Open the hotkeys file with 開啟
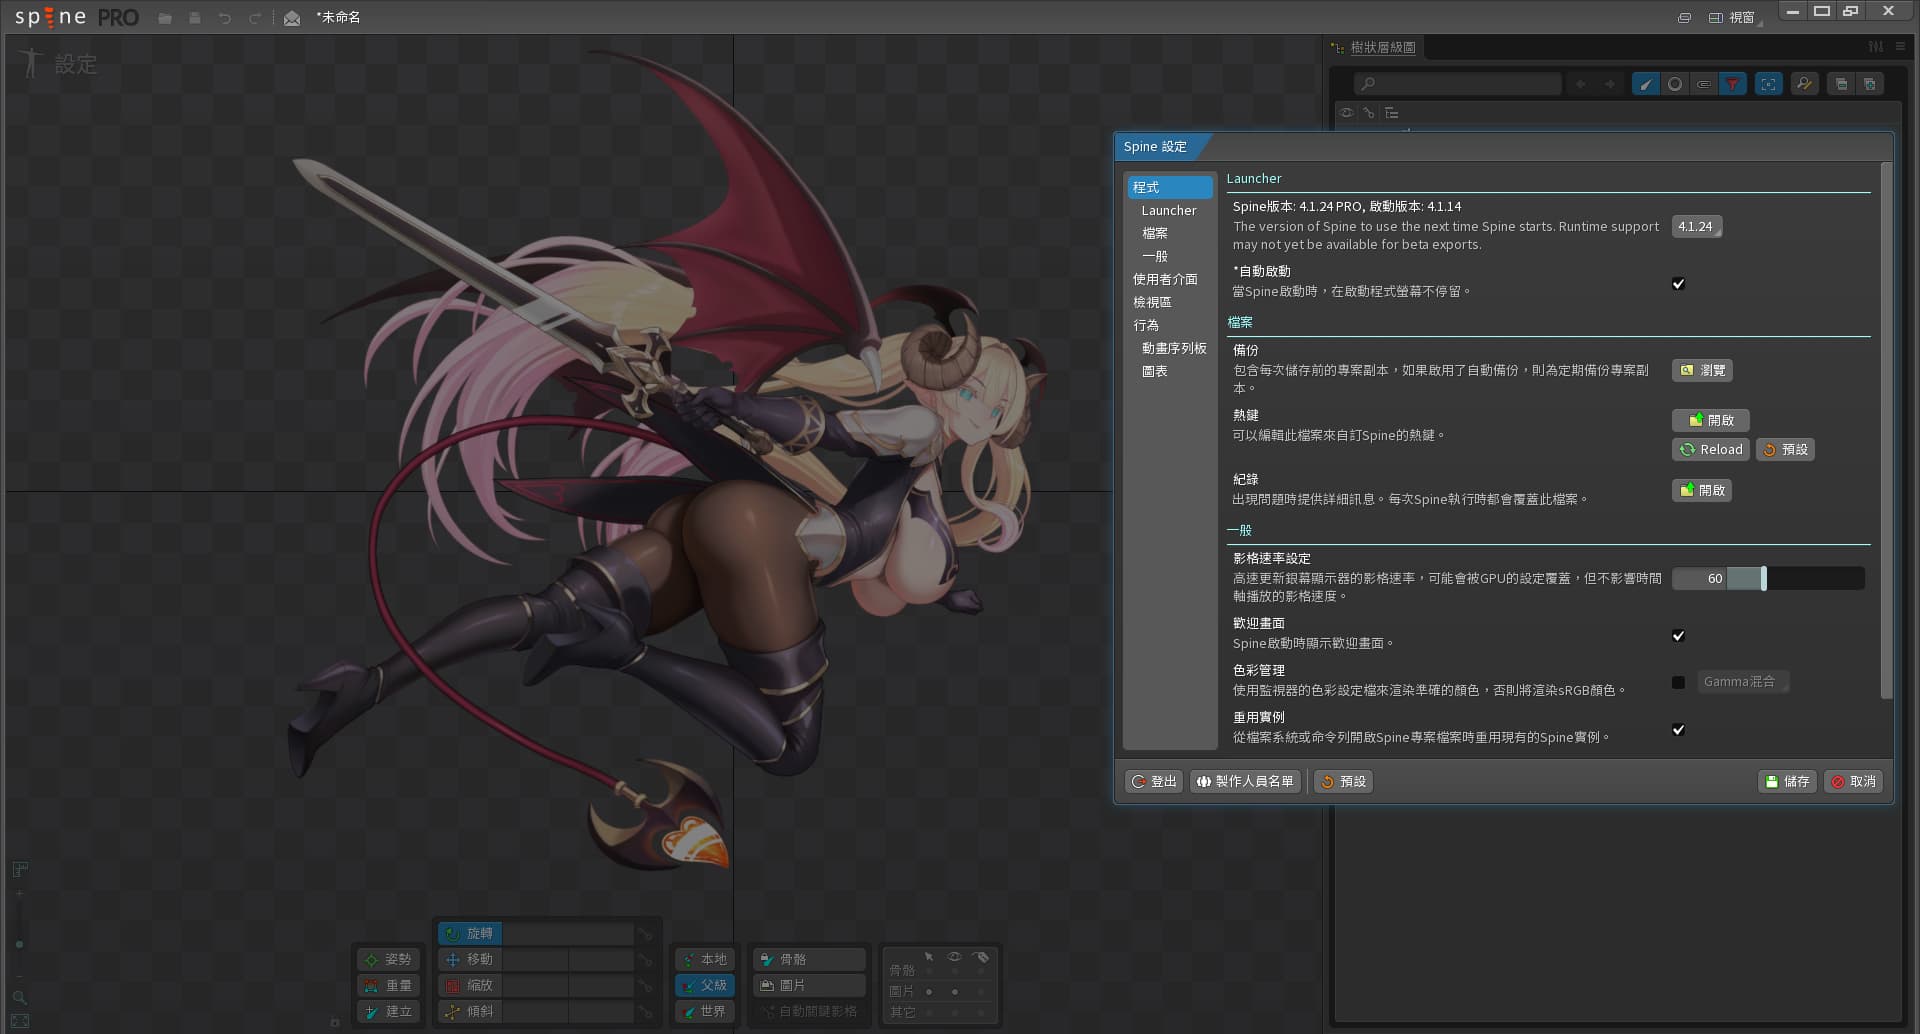 point(1710,420)
